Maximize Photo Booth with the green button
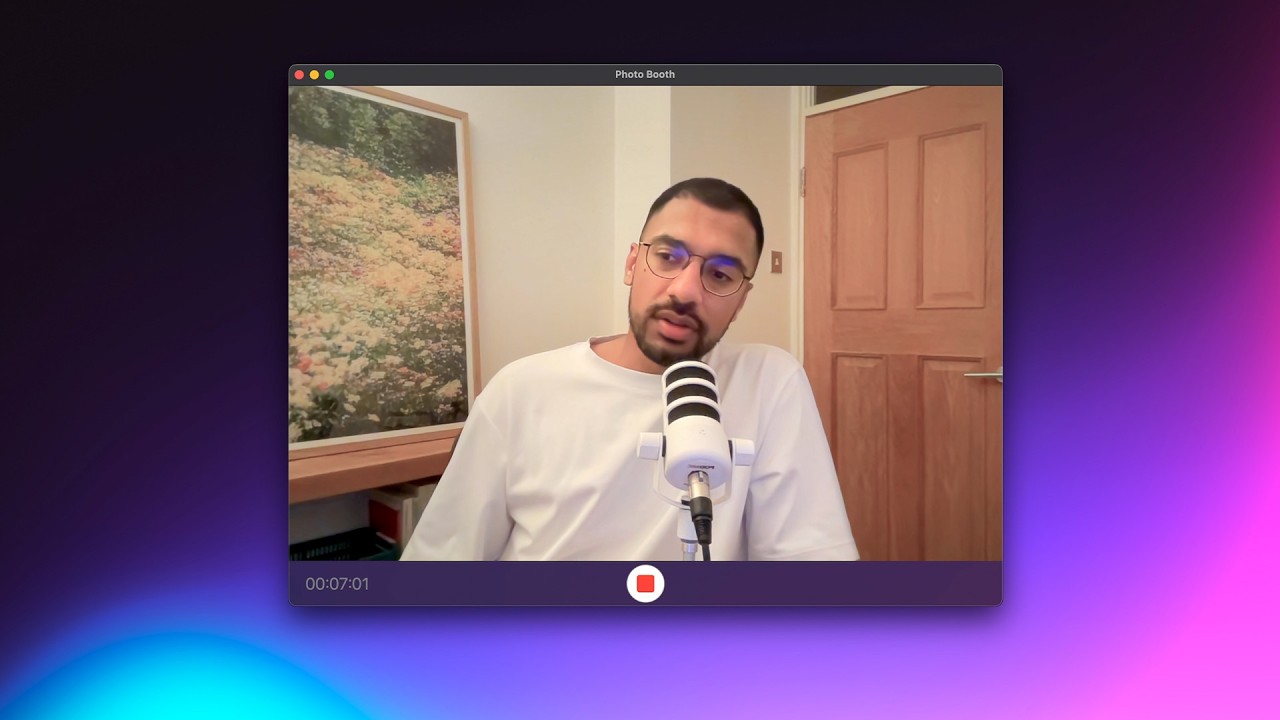 329,75
